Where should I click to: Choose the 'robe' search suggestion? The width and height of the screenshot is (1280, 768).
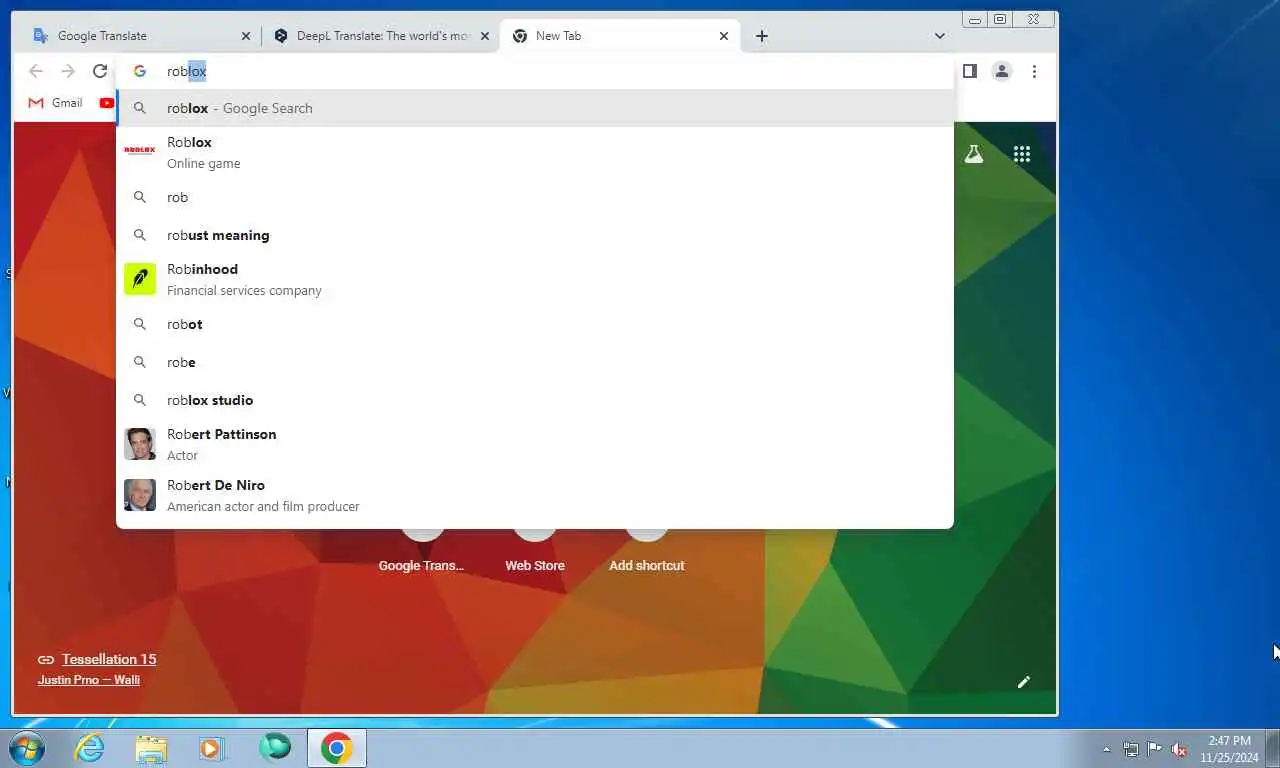tap(535, 362)
